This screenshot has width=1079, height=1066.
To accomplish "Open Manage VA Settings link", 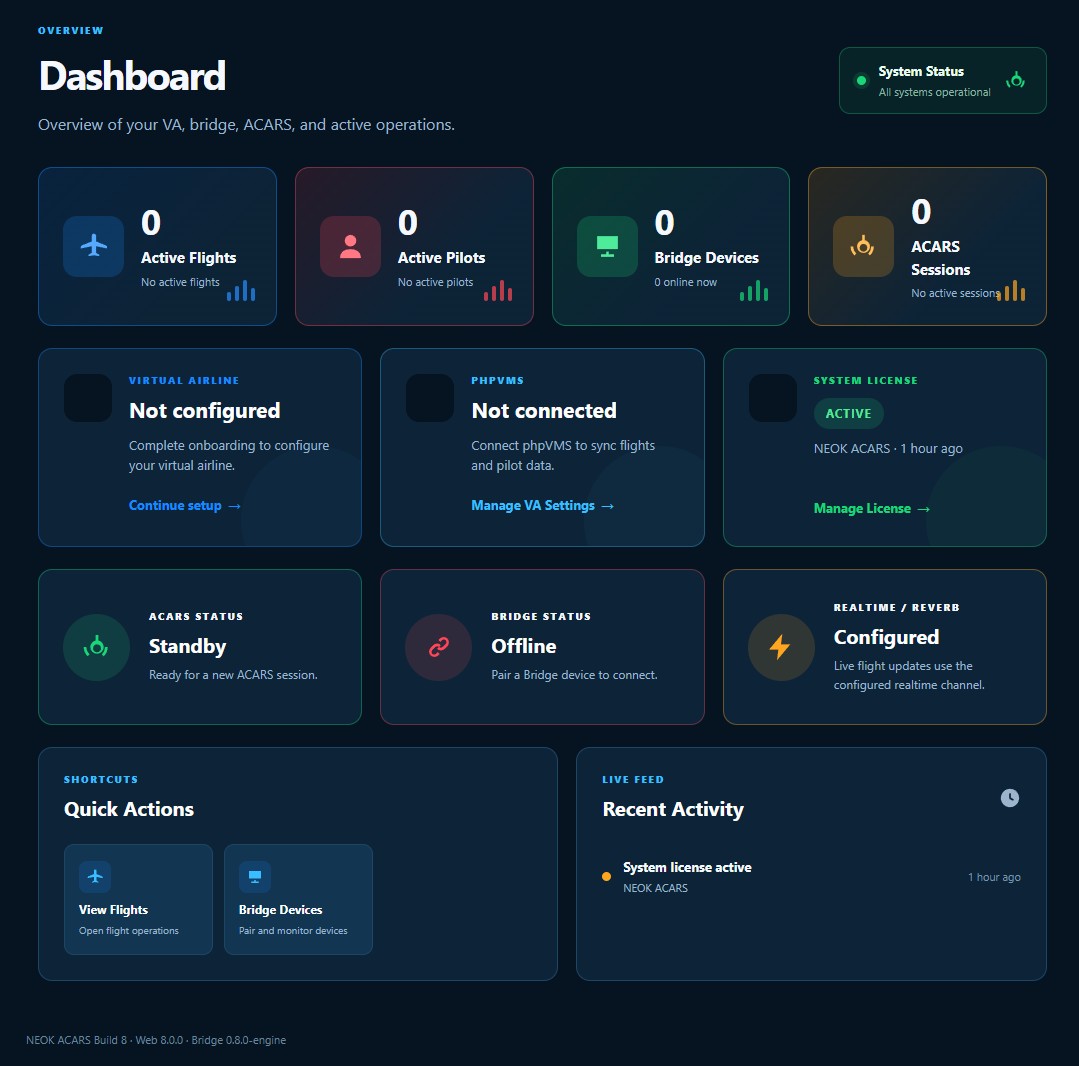I will (x=542, y=505).
